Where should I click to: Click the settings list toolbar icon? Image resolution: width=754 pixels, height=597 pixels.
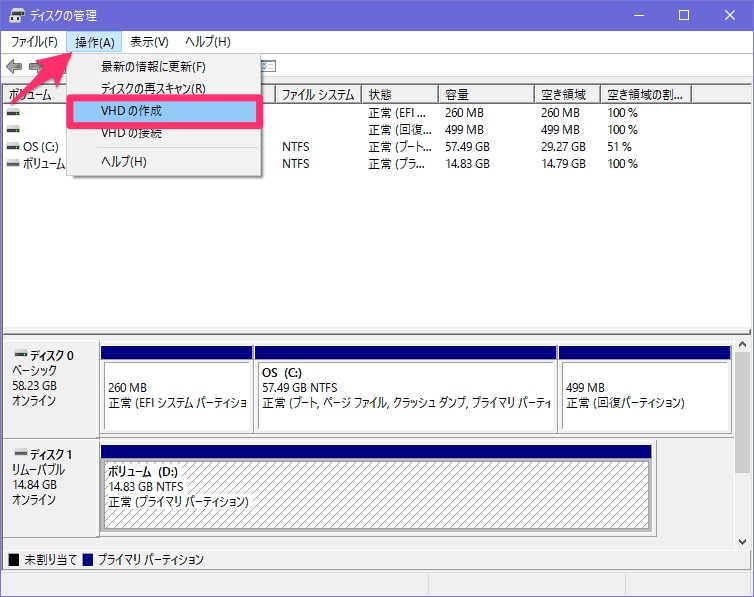269,66
